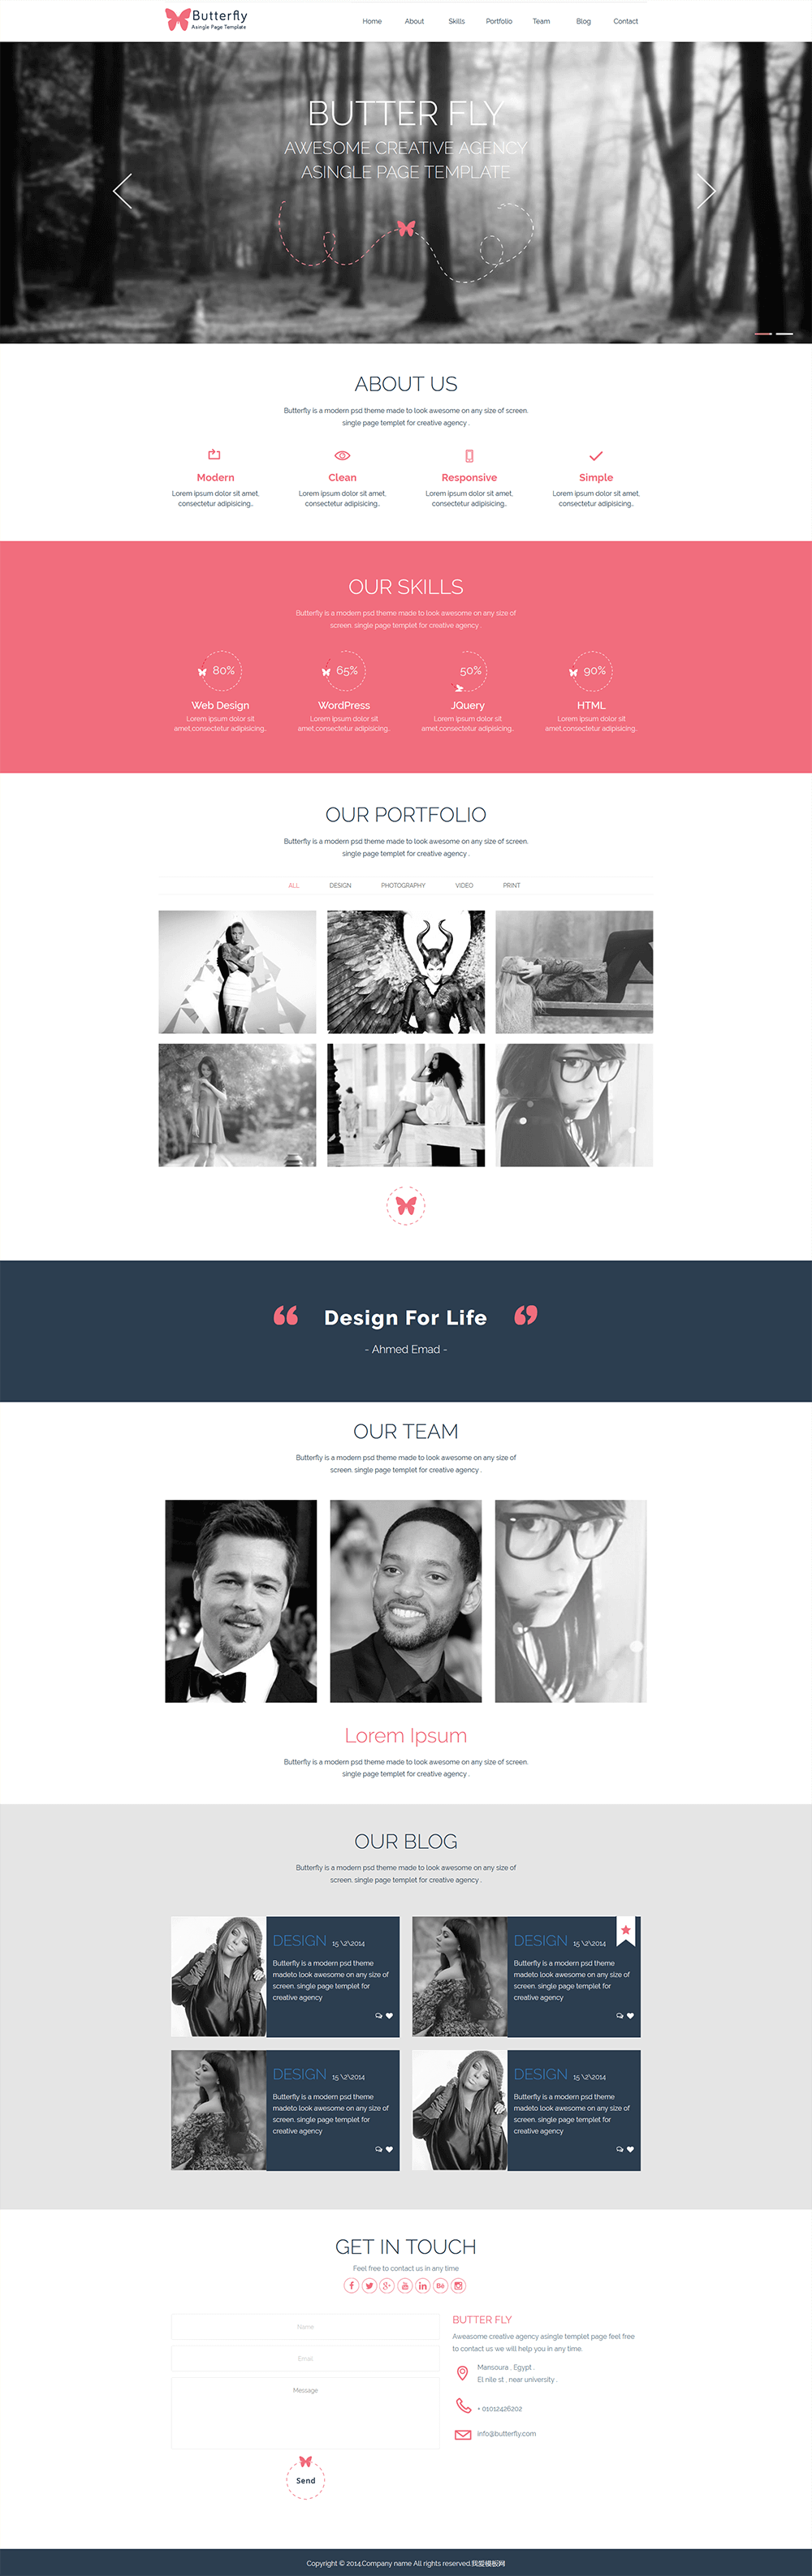Screen dimensions: 812x2576
Task: Load more portfolio with butterfly circle
Action: pos(406,1206)
